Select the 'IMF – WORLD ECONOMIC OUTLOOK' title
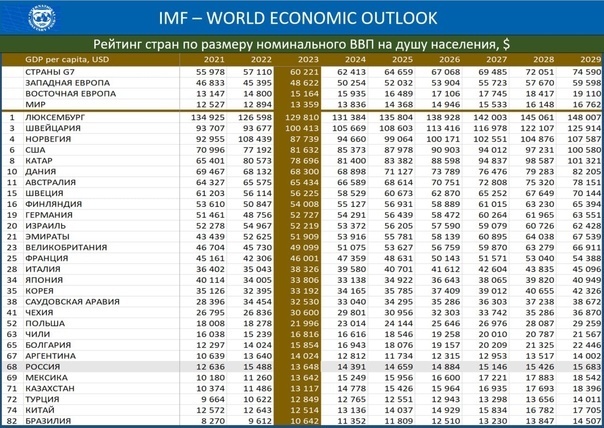 (298, 18)
